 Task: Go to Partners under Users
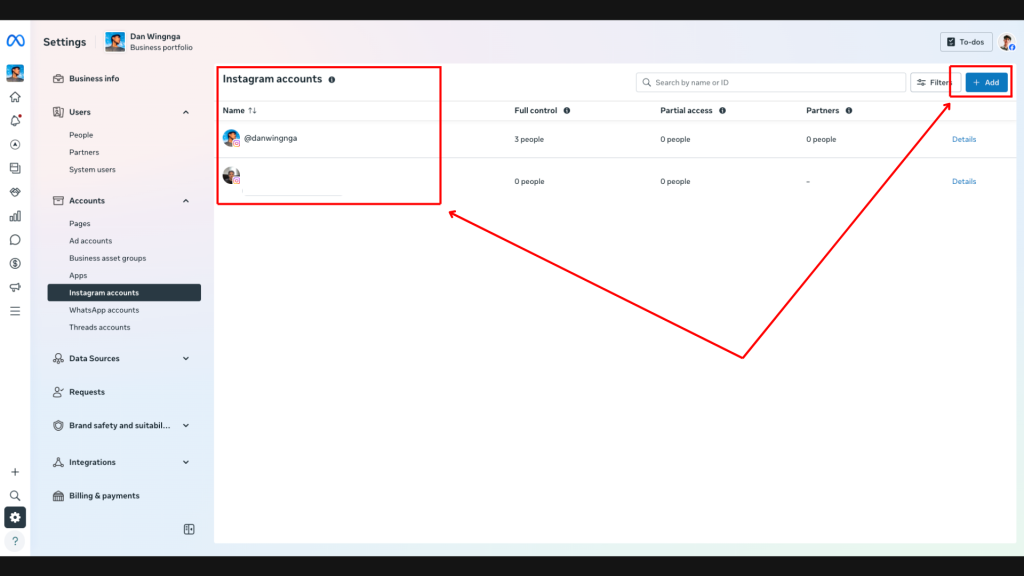84,152
